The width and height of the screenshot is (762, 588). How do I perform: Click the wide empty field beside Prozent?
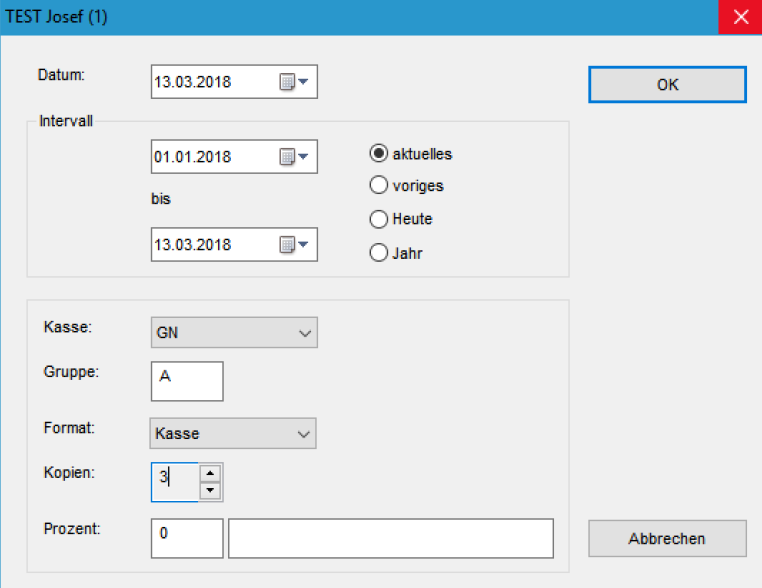pyautogui.click(x=391, y=538)
